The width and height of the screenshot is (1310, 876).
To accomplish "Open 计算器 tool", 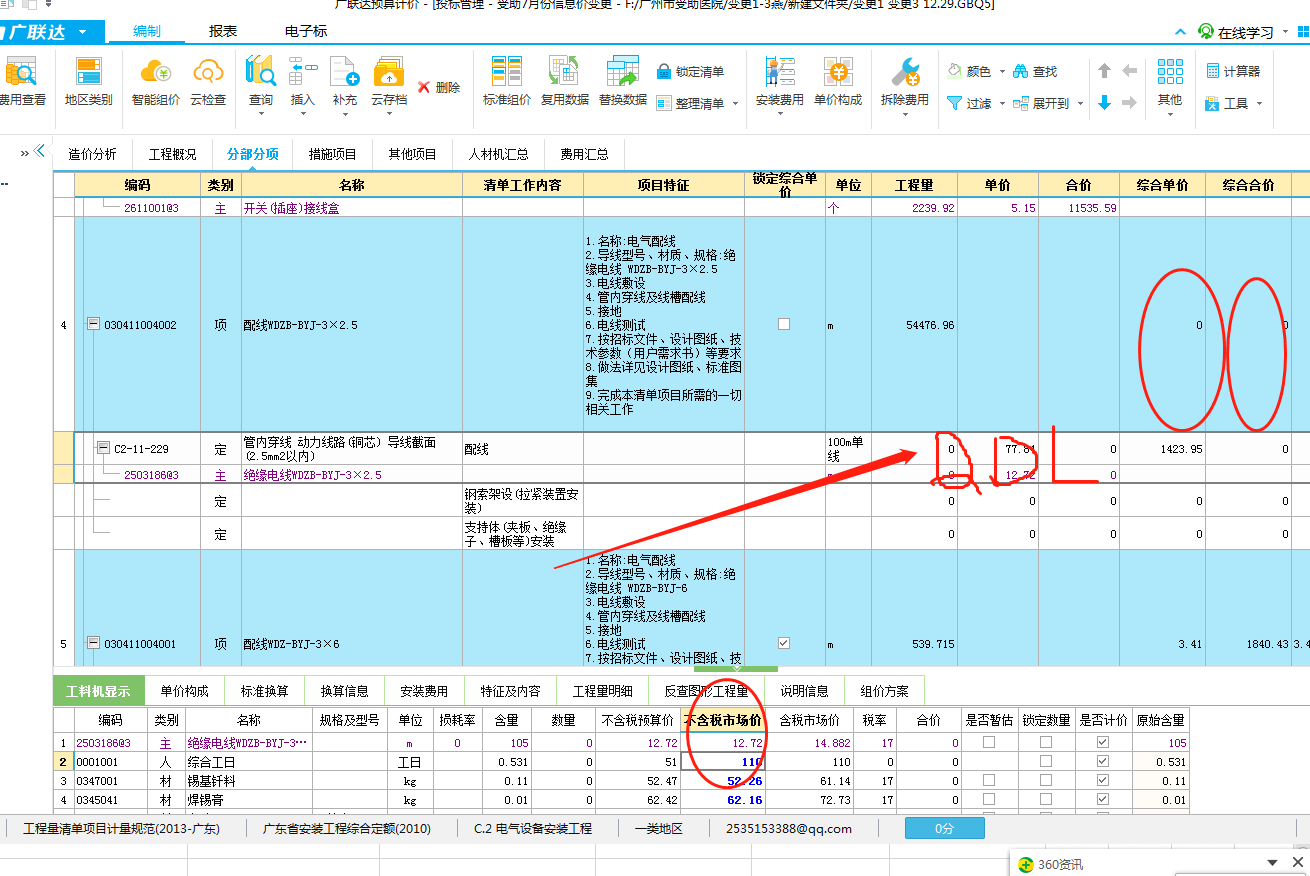I will point(1233,71).
